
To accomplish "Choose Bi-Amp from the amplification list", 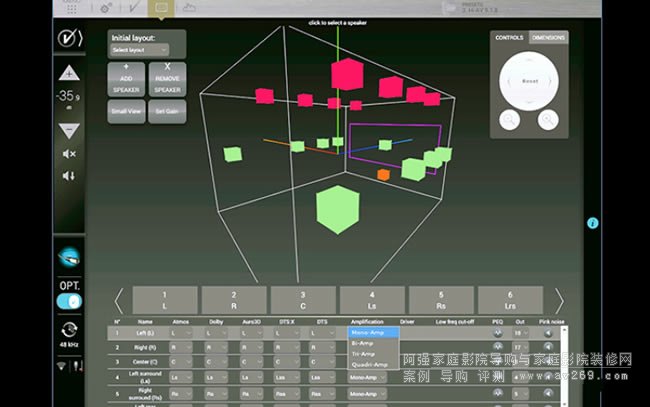I will tap(360, 343).
